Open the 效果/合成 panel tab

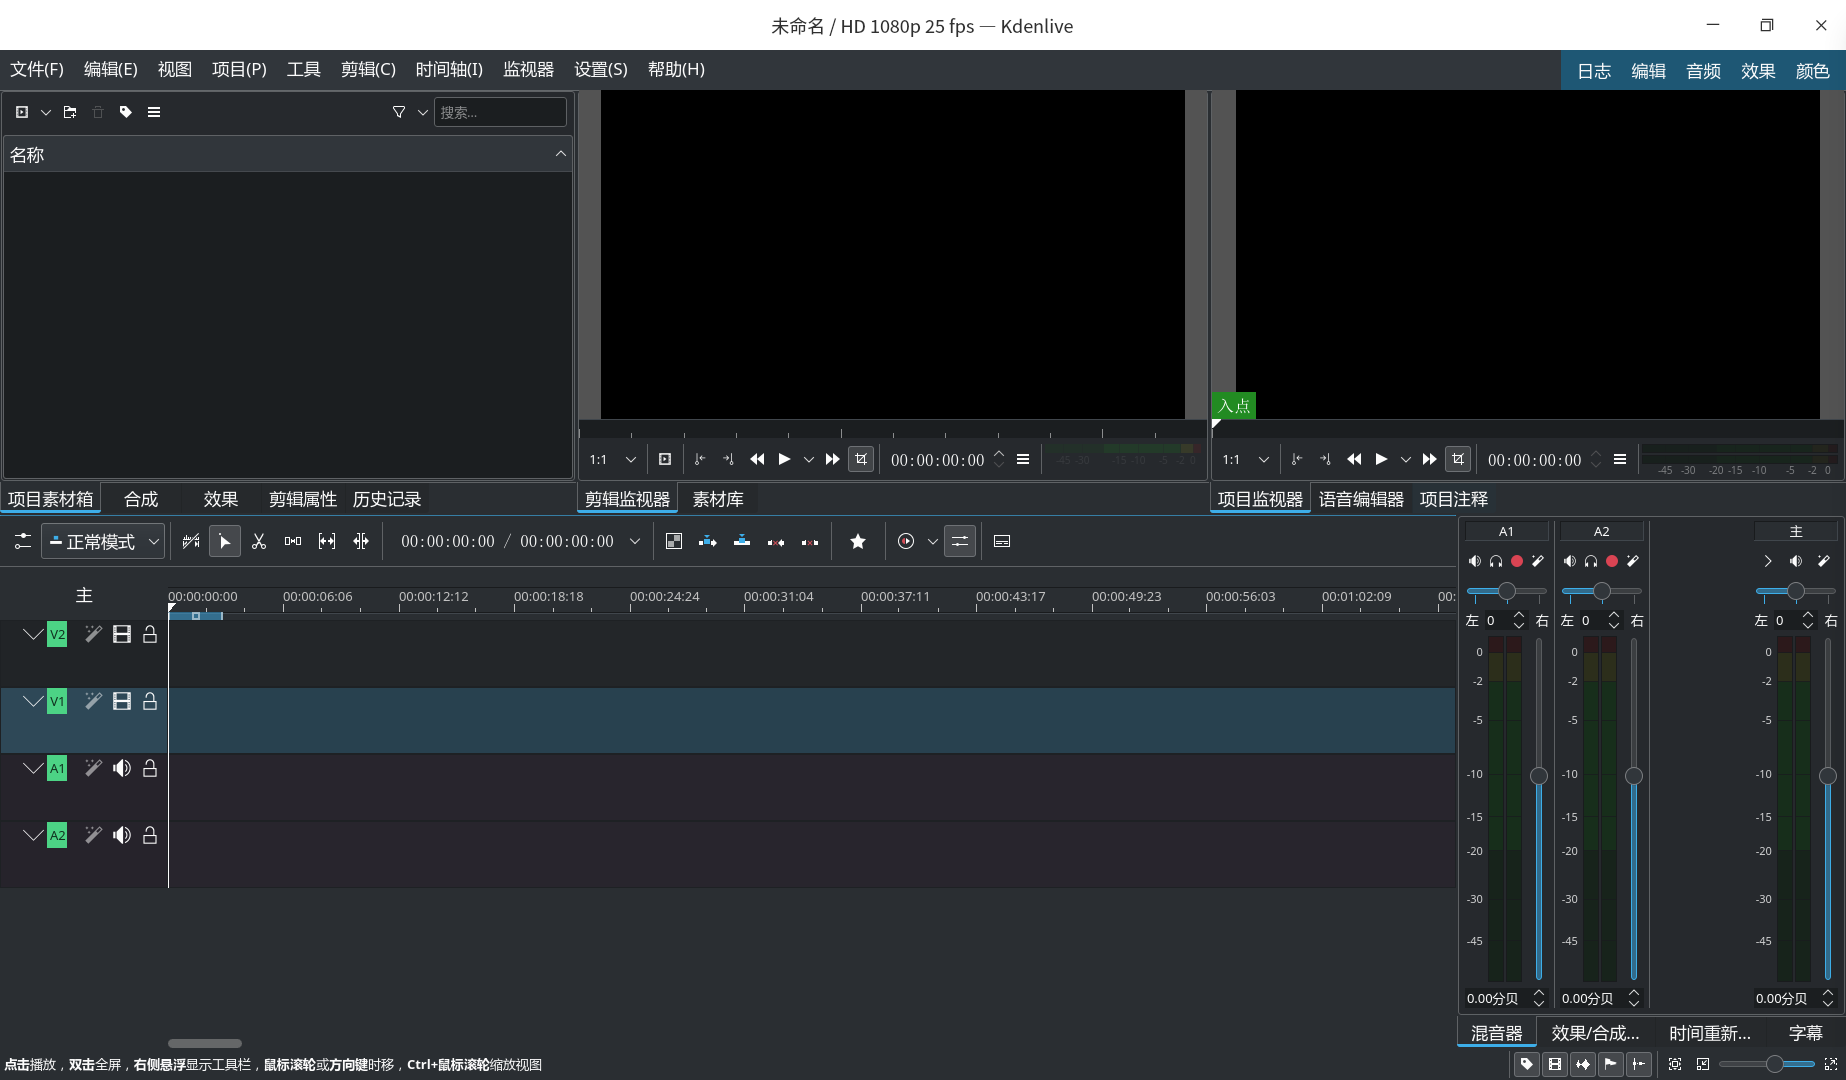point(1594,1033)
